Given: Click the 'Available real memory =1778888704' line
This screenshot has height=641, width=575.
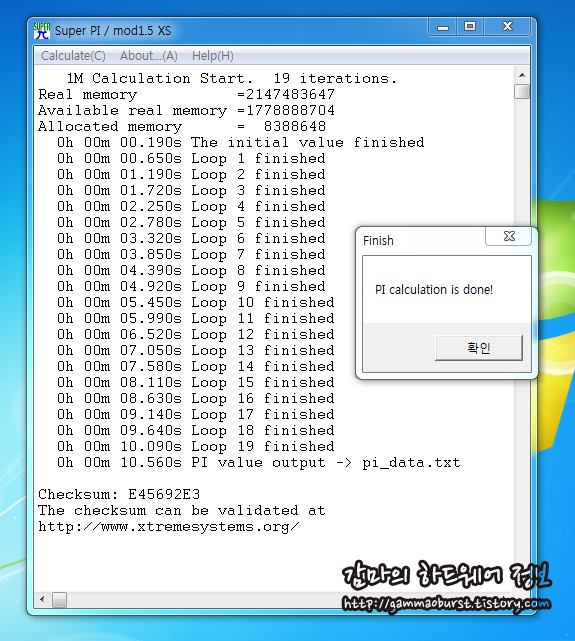Looking at the screenshot, I should pyautogui.click(x=186, y=110).
